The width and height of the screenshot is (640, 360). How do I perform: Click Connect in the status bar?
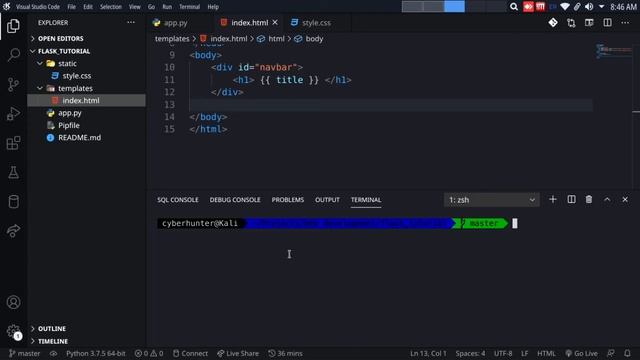190,353
